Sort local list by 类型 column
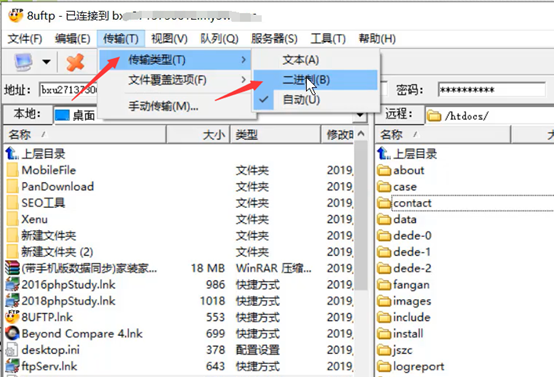 tap(275, 134)
